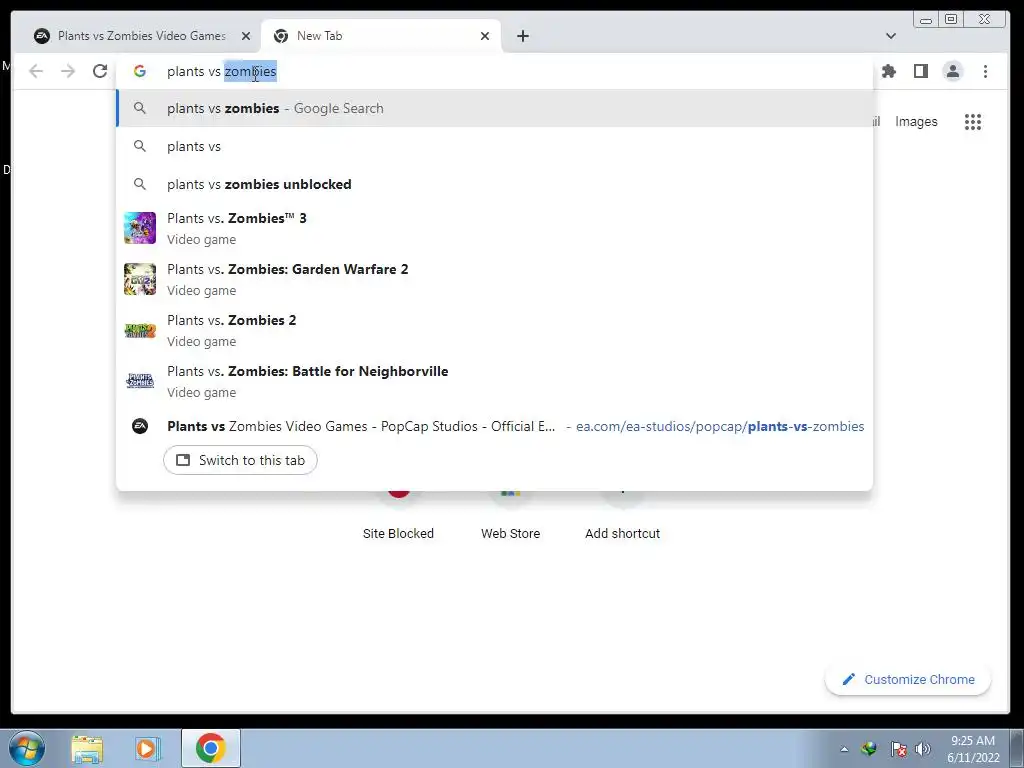1024x768 pixels.
Task: Show hidden system tray icons
Action: (844, 749)
